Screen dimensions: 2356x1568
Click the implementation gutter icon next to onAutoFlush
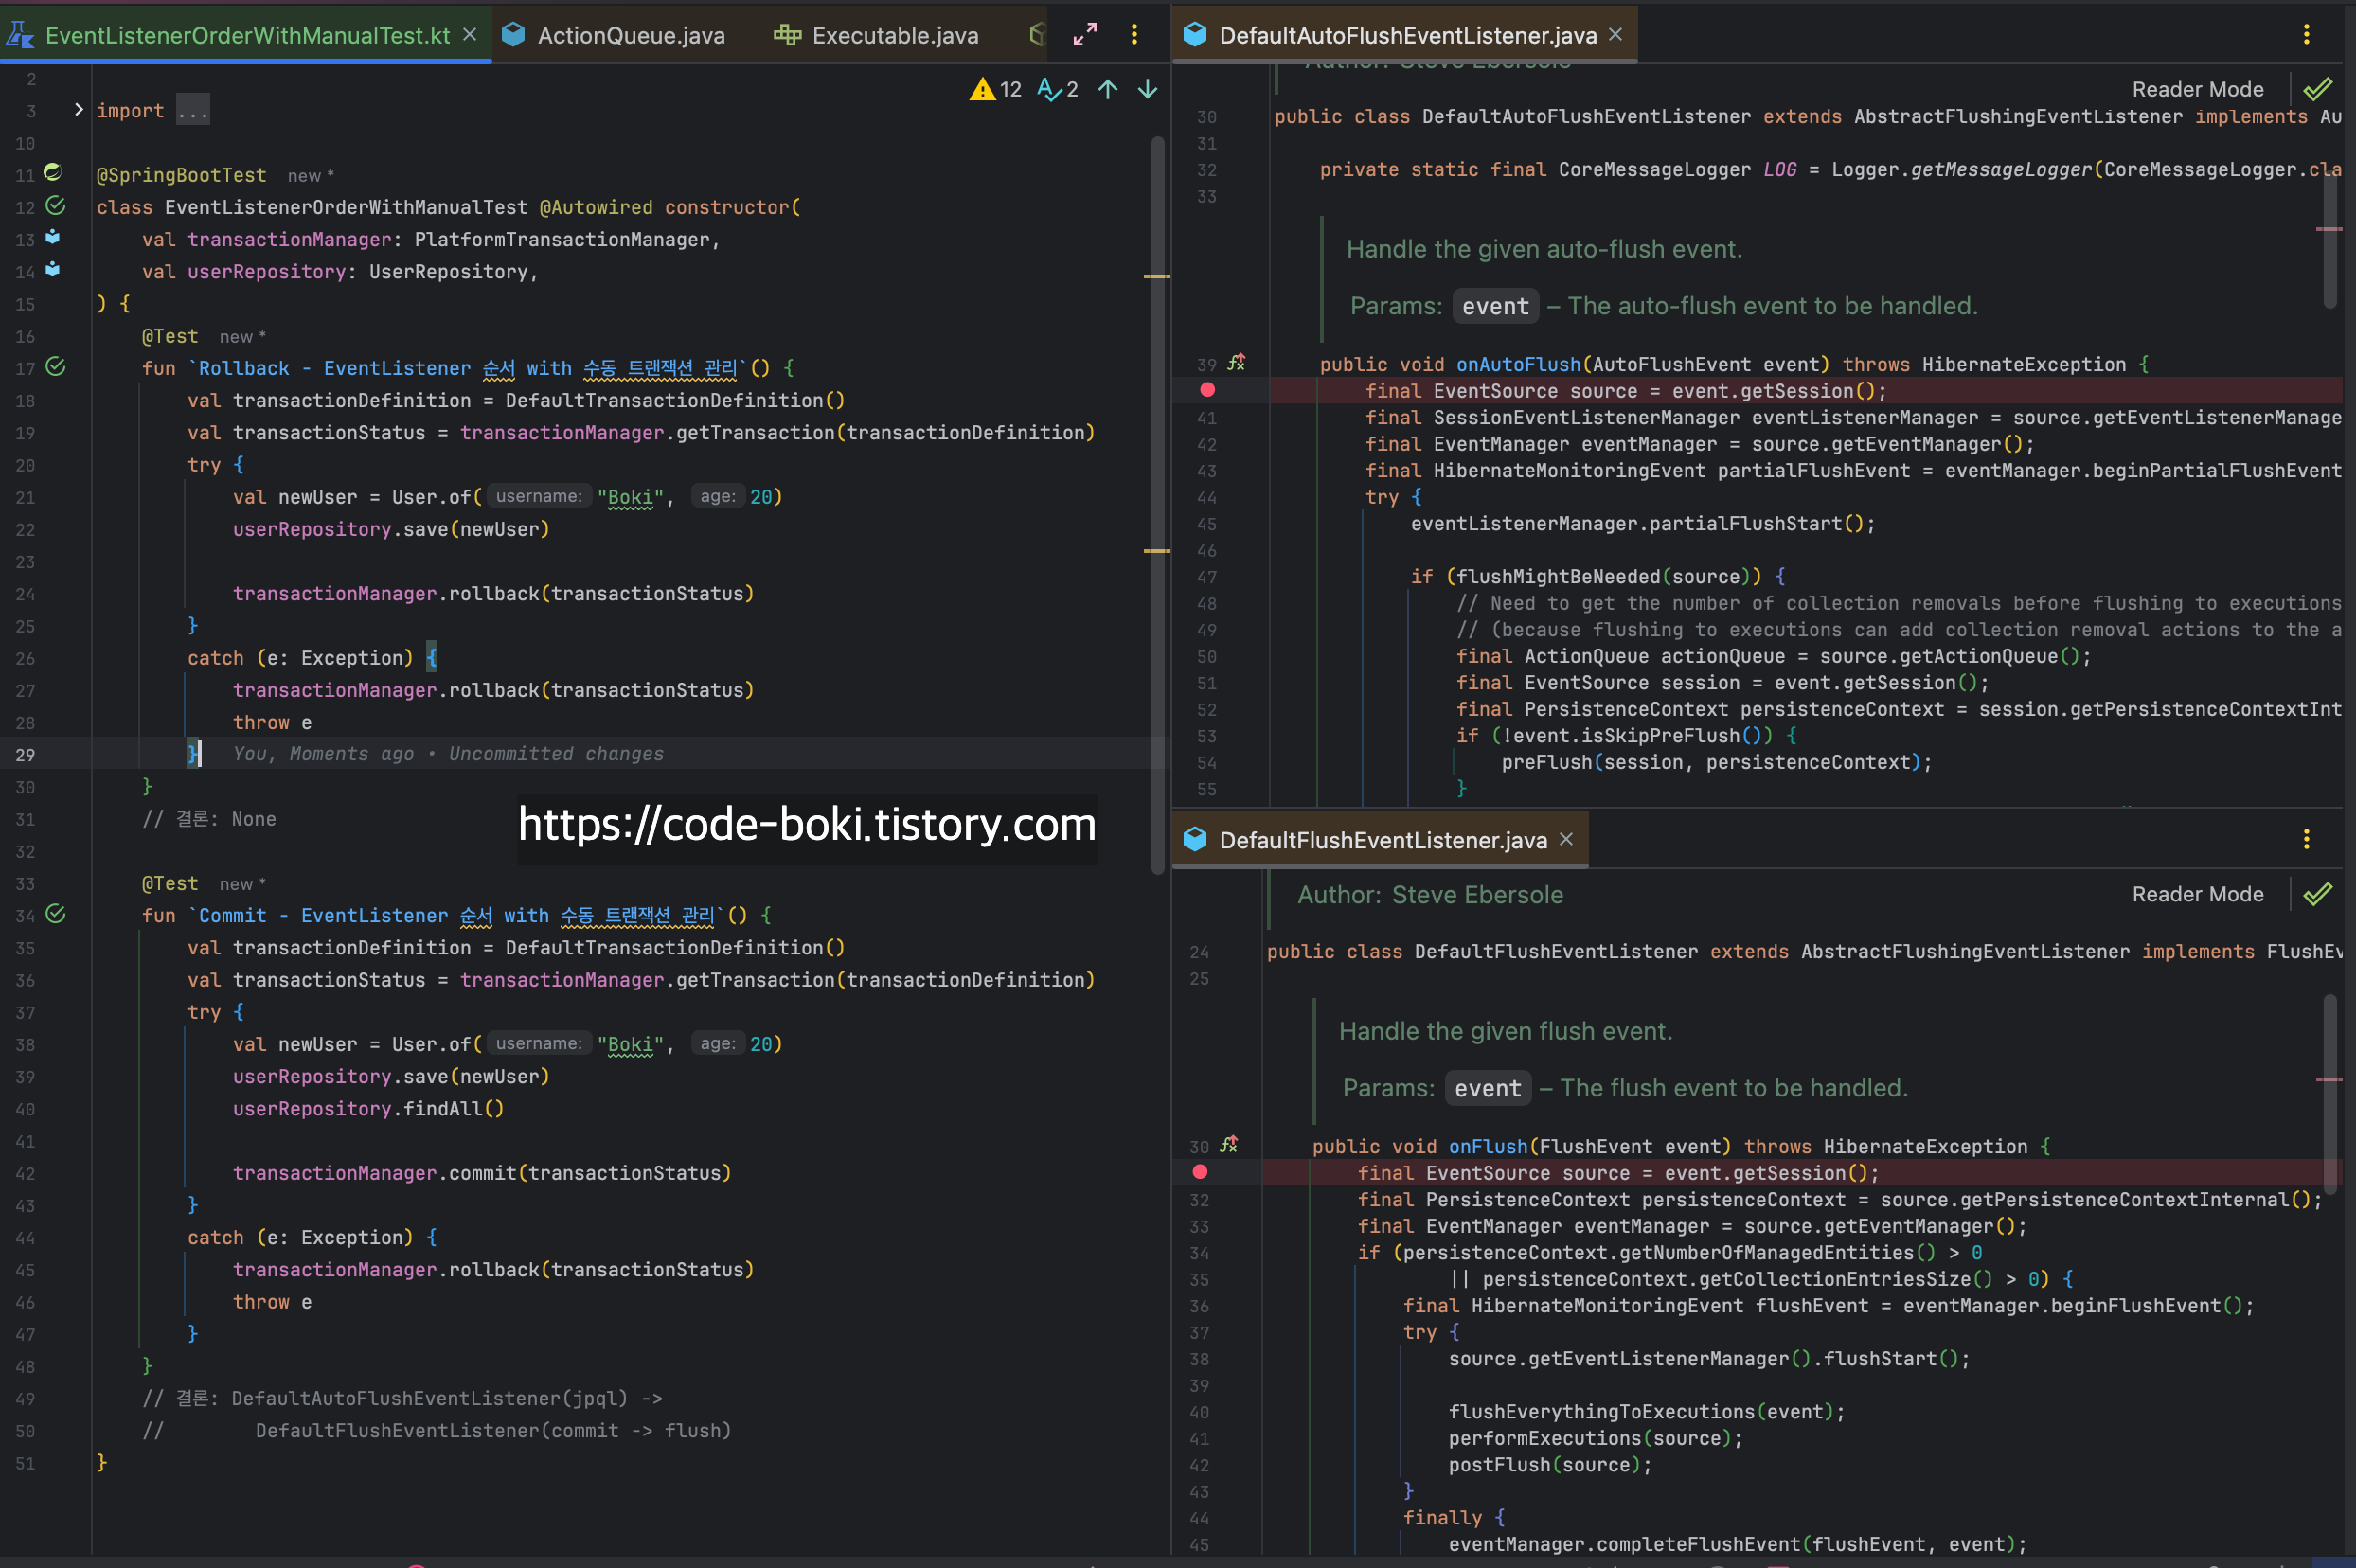point(1237,363)
